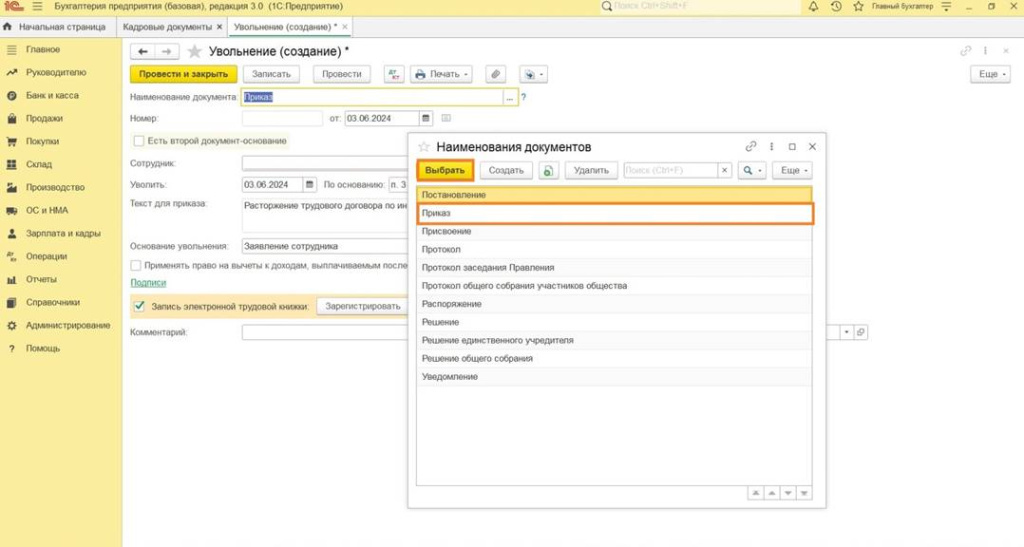Enable 'Есть второй документ-основание' checkbox
Viewport: 1024px width, 547px height.
139,141
